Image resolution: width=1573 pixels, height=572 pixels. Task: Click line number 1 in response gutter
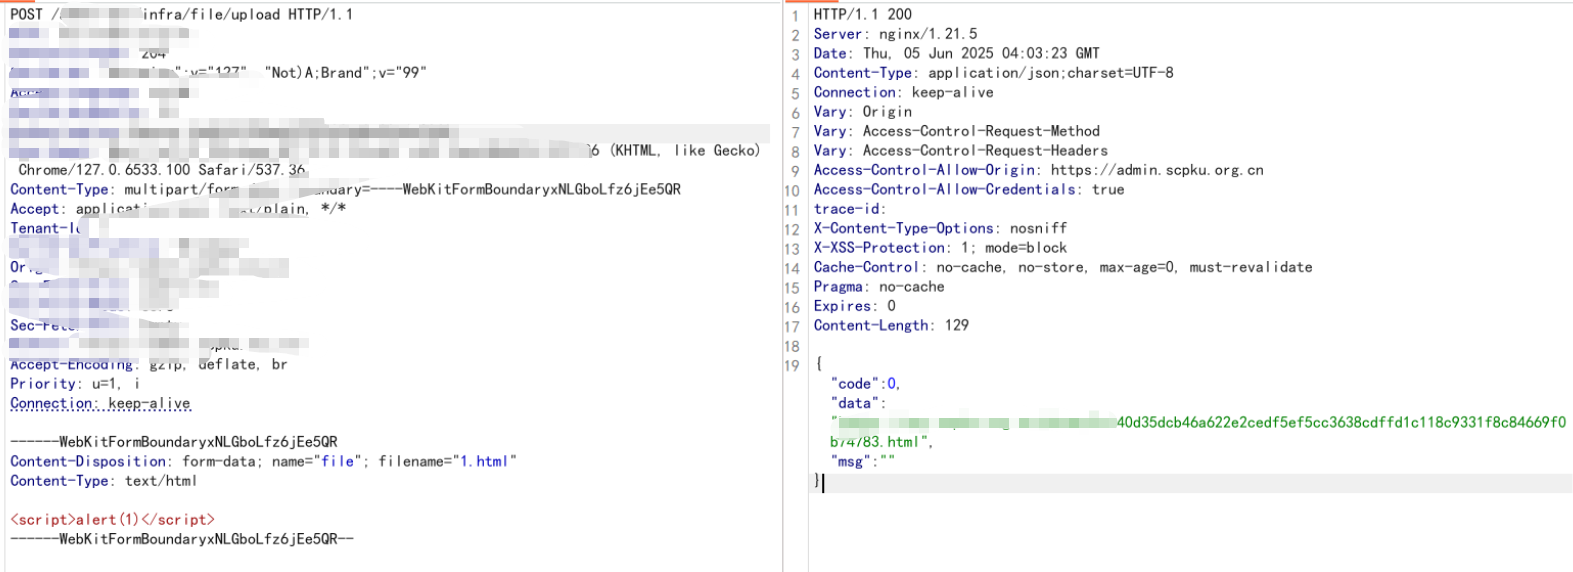click(796, 15)
